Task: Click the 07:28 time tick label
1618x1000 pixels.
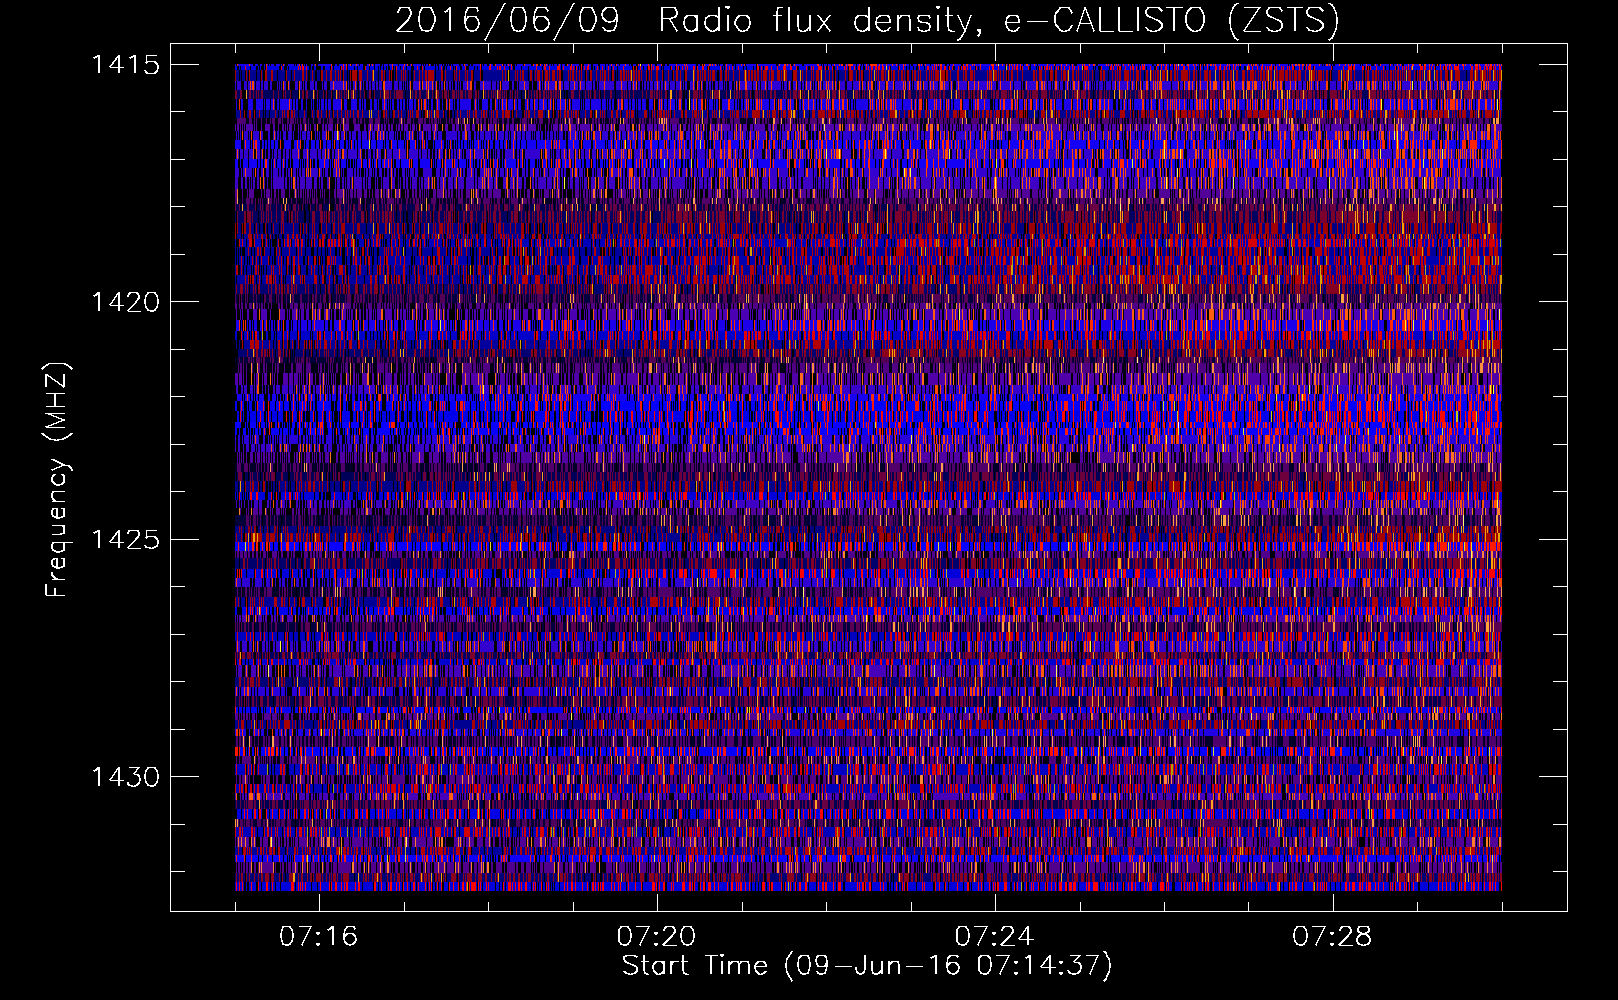Action: 1332,937
